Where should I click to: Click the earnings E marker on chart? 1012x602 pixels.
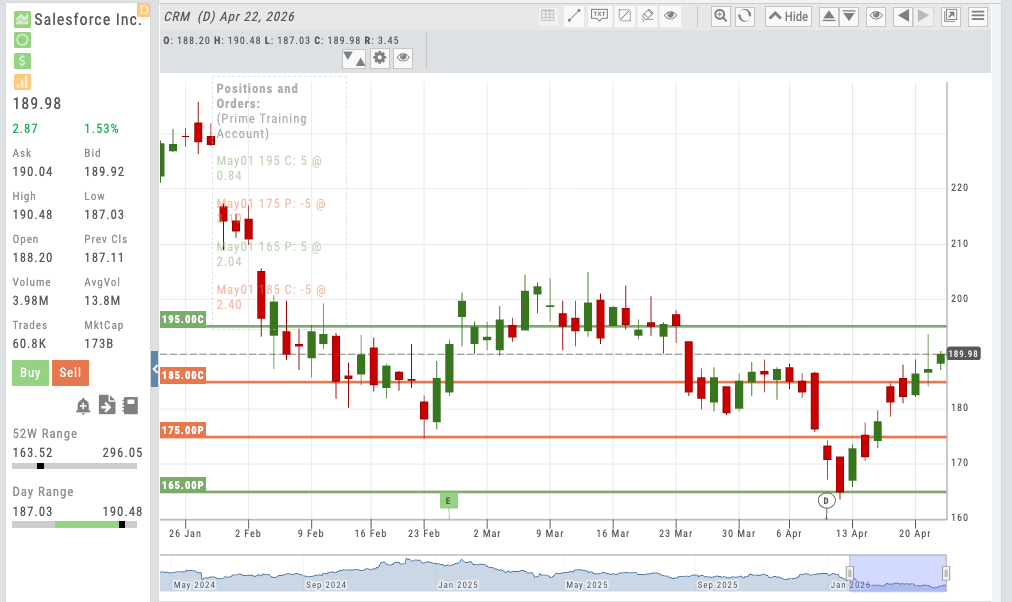[449, 500]
